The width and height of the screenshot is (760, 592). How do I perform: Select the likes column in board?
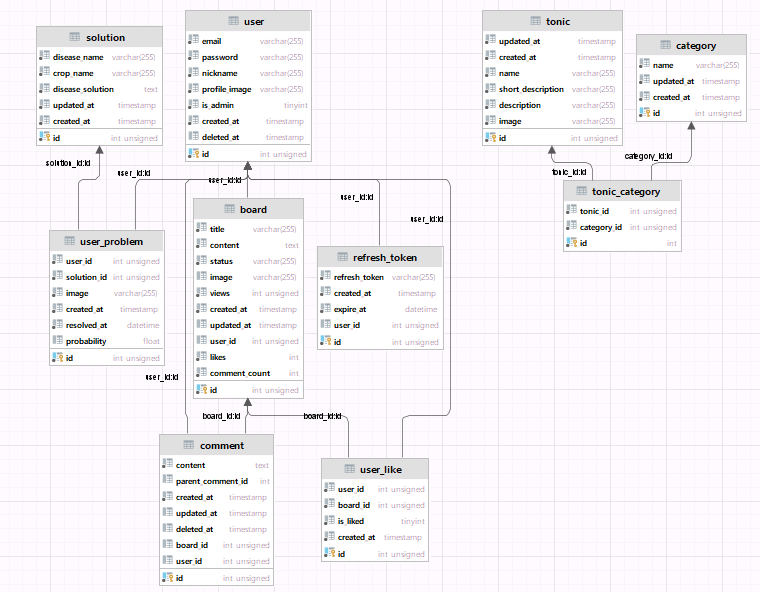pos(248,357)
